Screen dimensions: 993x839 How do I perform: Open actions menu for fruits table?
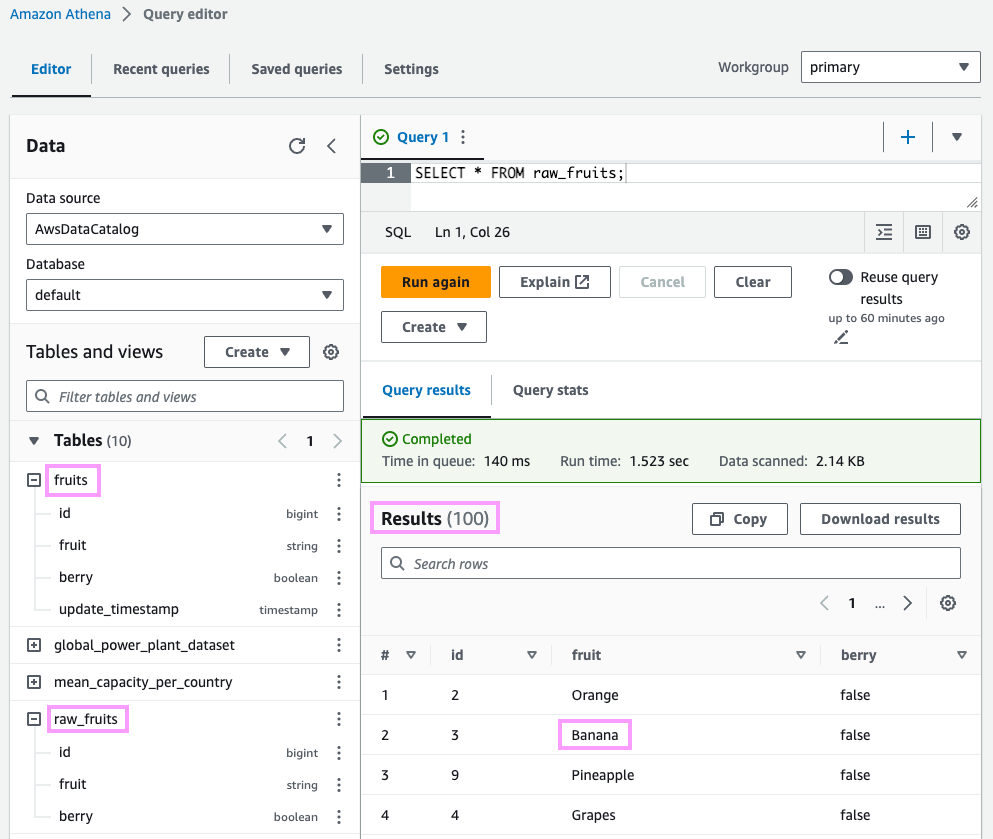[339, 481]
